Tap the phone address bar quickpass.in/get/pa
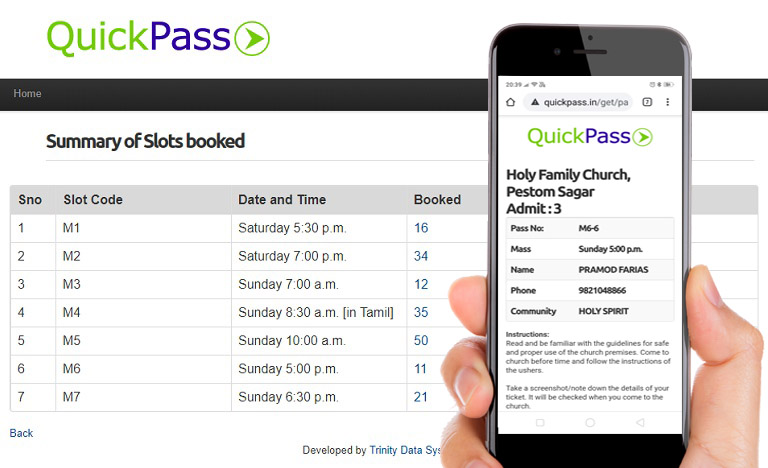This screenshot has height=468, width=768. coord(578,102)
